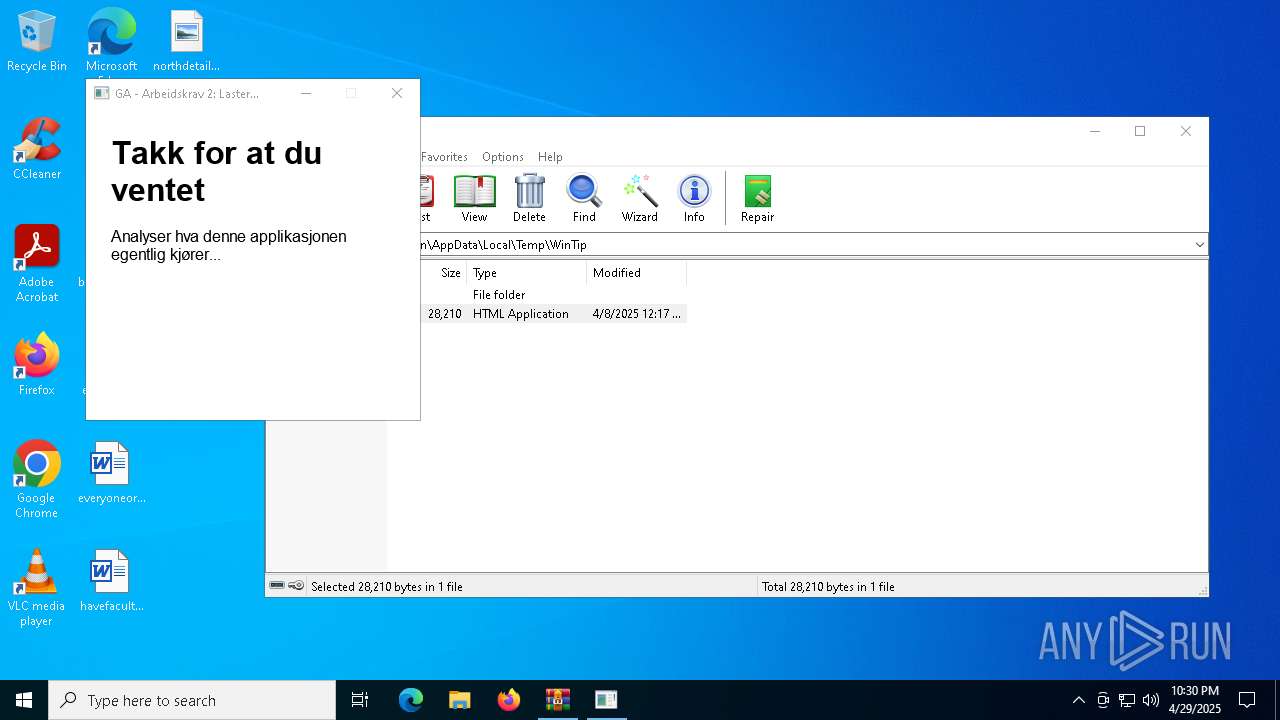Launch the CCleaner desktop shortcut

click(x=37, y=149)
